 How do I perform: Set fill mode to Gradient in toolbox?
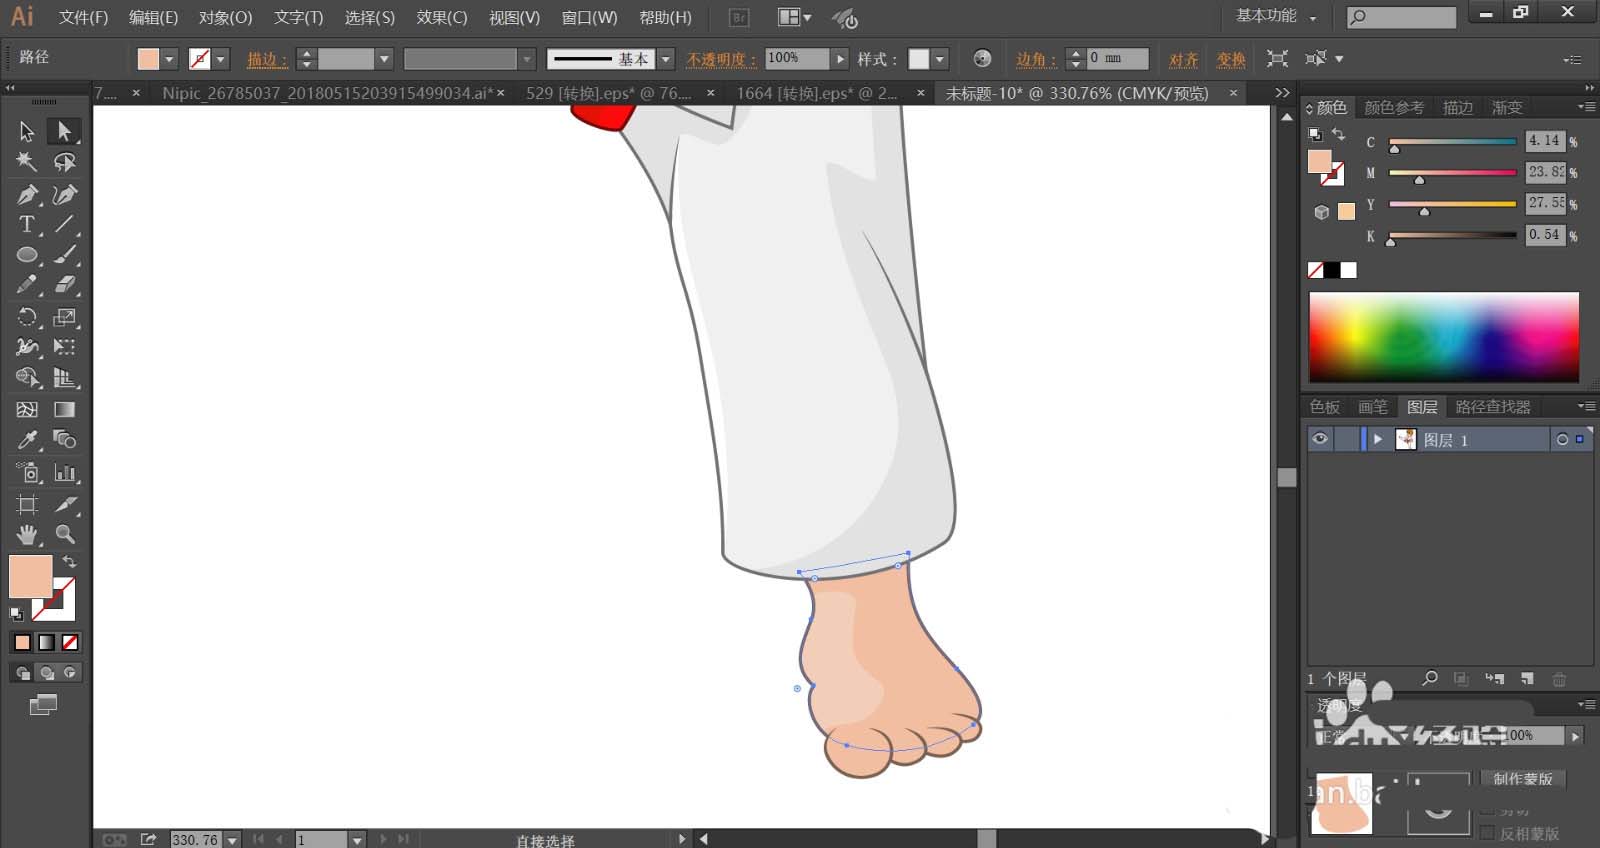point(46,642)
